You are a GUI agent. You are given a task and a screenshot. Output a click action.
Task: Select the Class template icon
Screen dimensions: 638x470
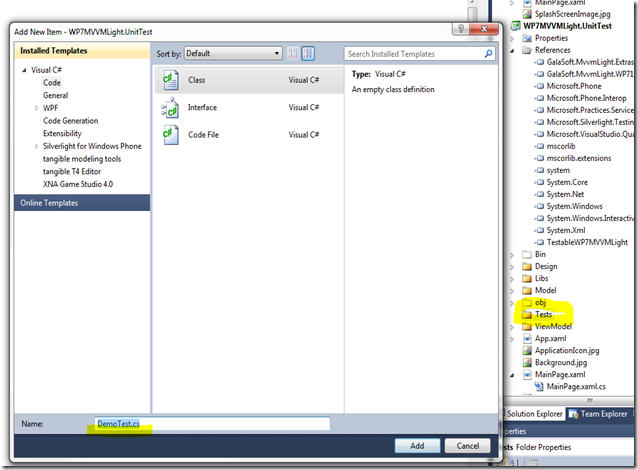(x=170, y=80)
